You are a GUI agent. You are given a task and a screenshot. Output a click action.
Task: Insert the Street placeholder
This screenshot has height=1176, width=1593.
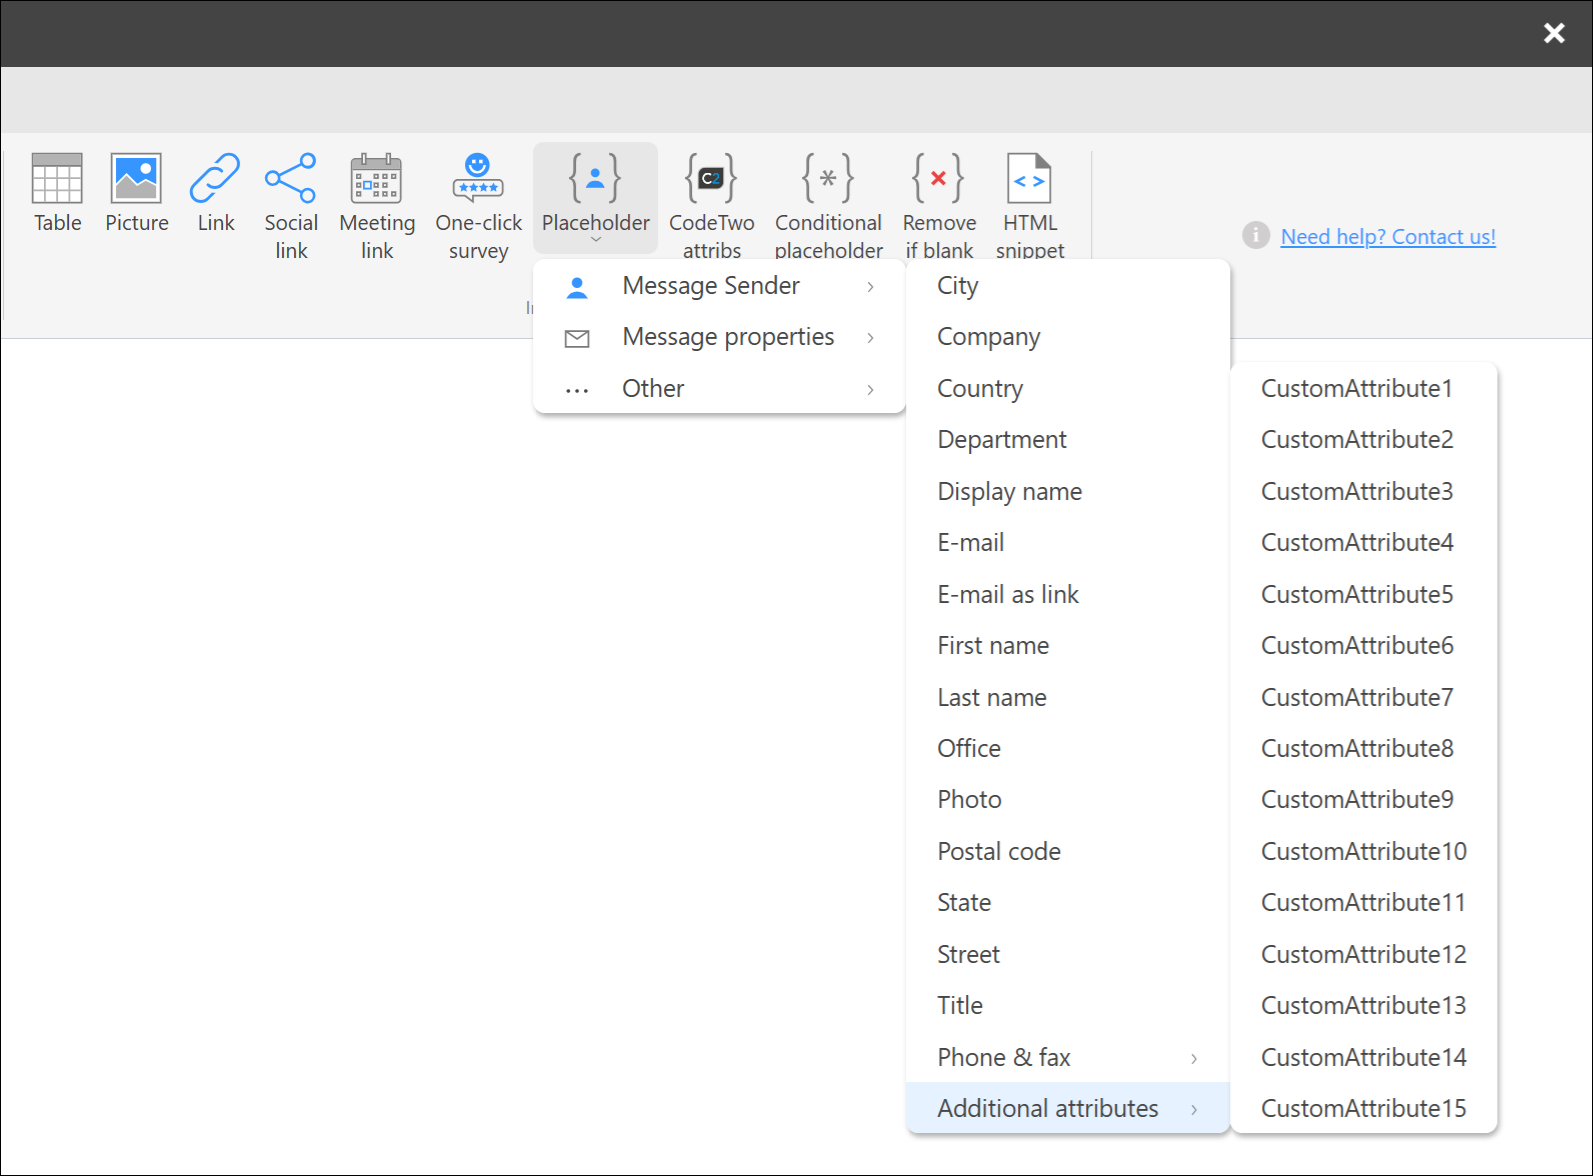tap(1067, 955)
